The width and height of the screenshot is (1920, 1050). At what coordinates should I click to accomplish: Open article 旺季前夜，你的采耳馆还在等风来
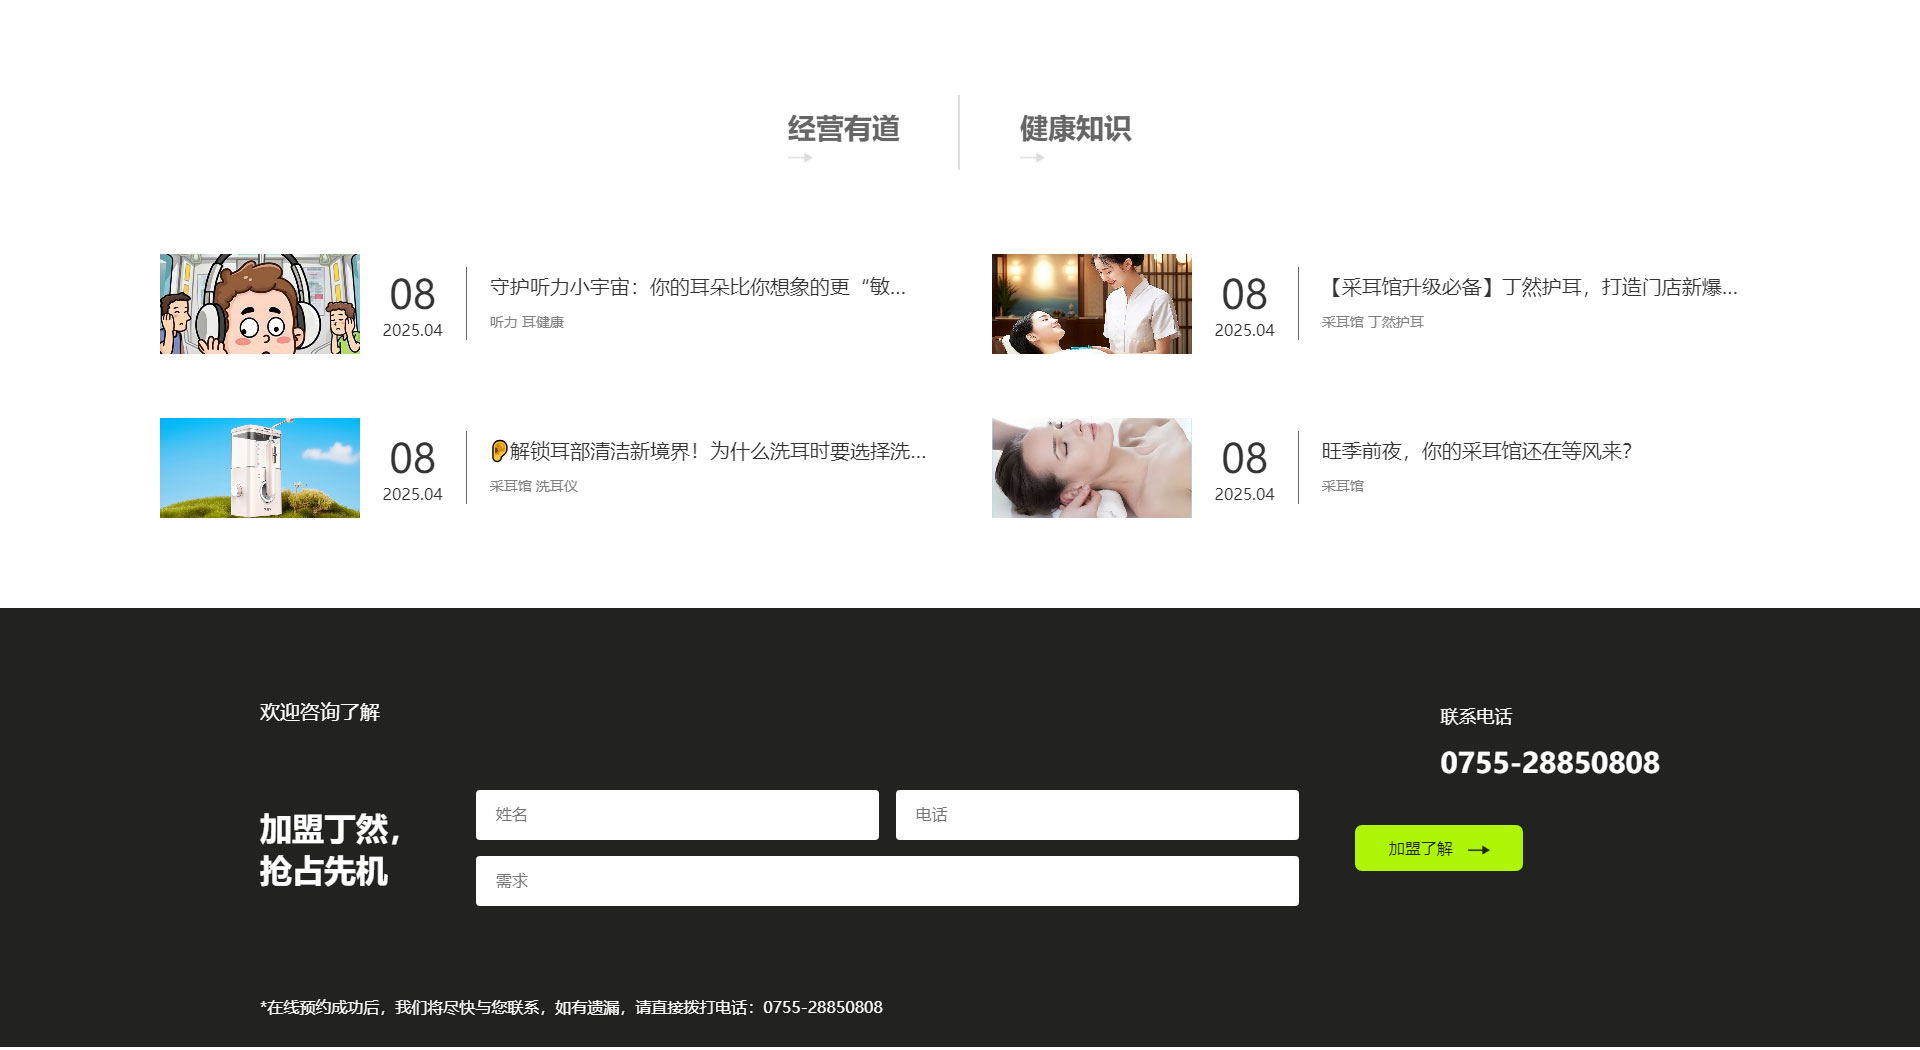click(x=1476, y=451)
